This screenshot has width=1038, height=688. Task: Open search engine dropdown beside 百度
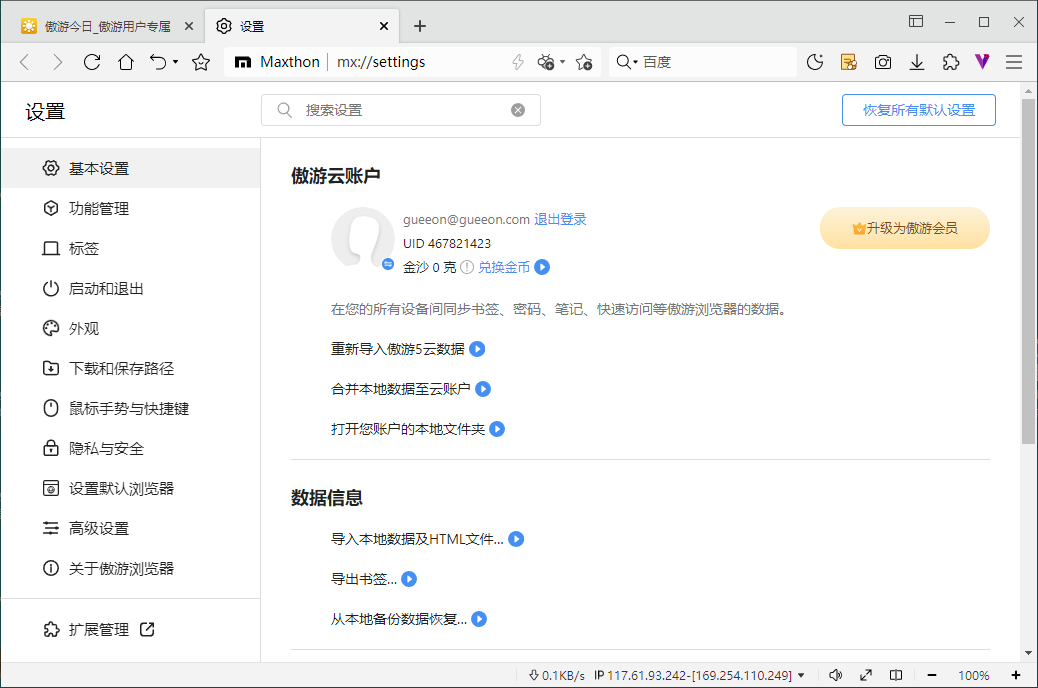(634, 63)
